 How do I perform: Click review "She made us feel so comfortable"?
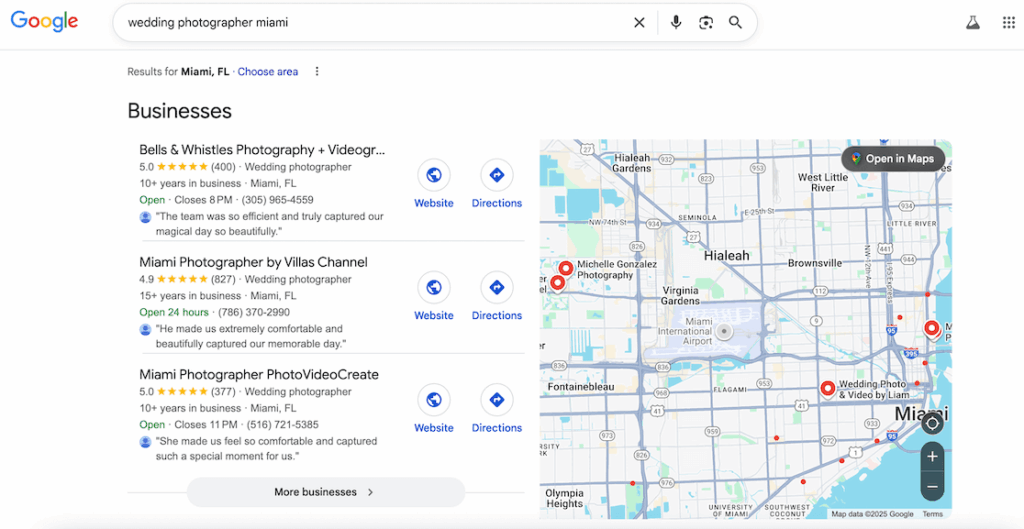point(266,449)
